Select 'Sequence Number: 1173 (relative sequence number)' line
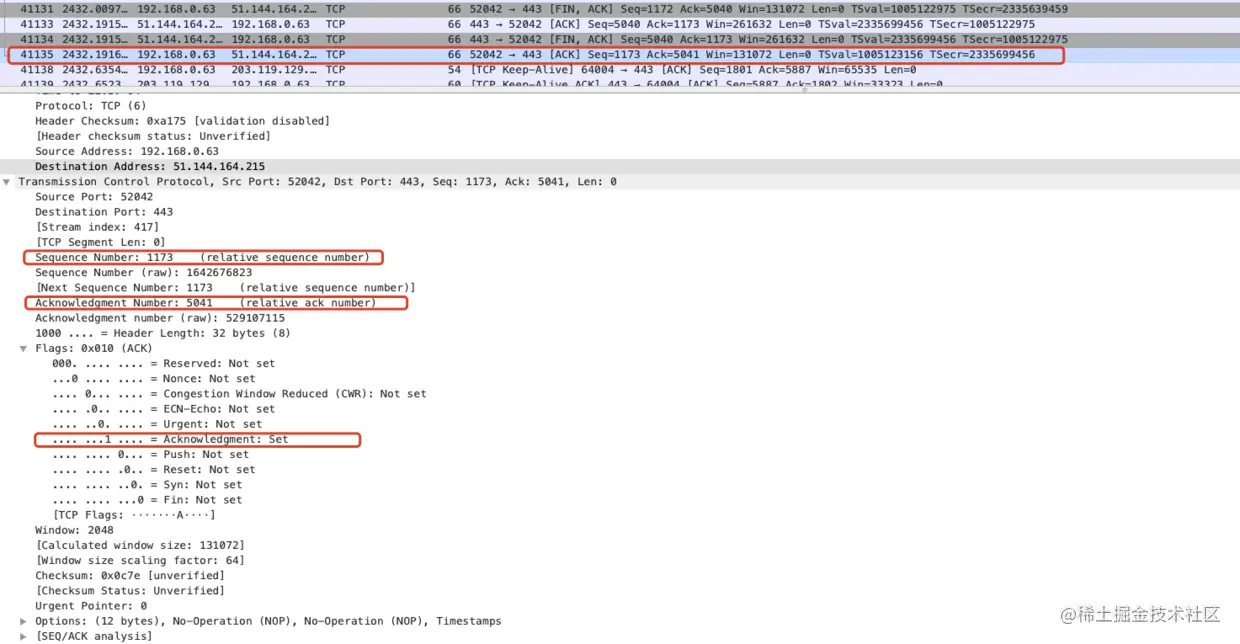 [202, 257]
